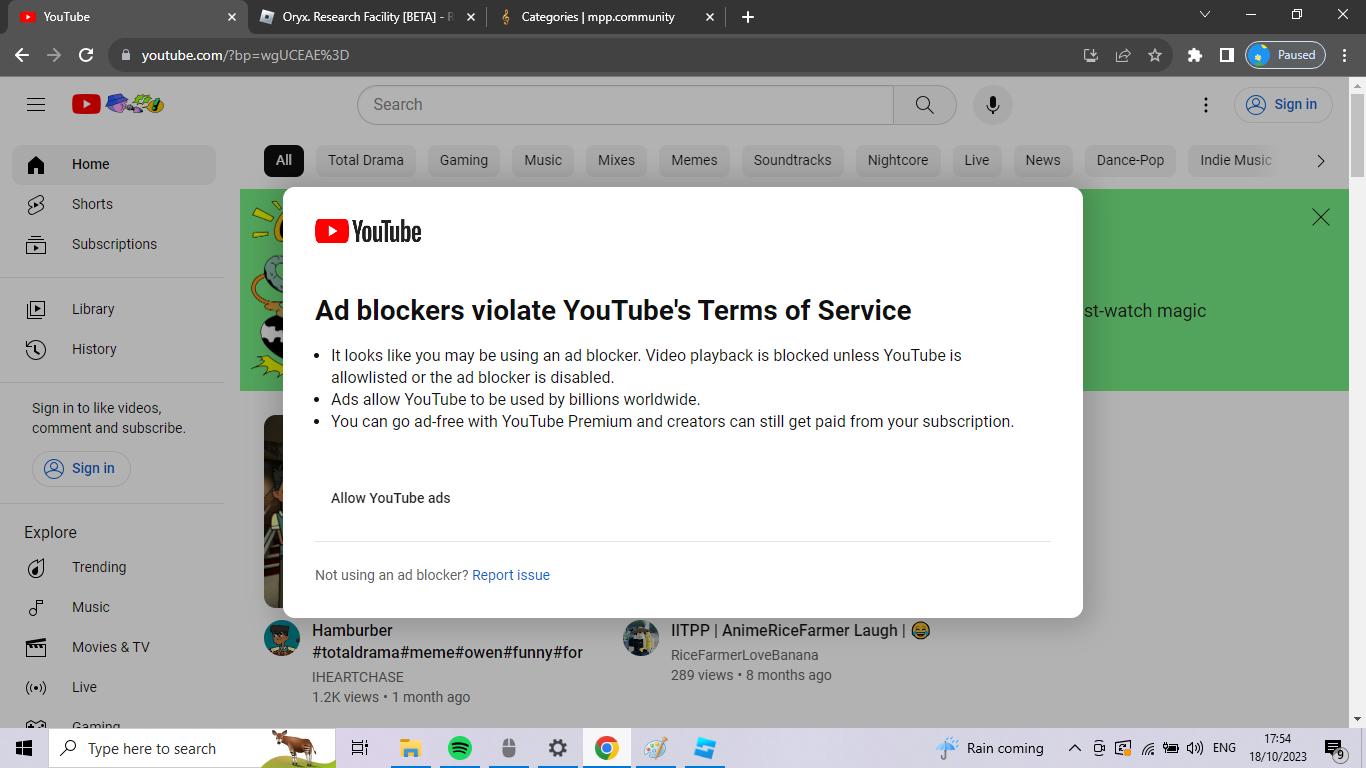Open Music under Explore
1366x768 pixels.
pos(114,607)
